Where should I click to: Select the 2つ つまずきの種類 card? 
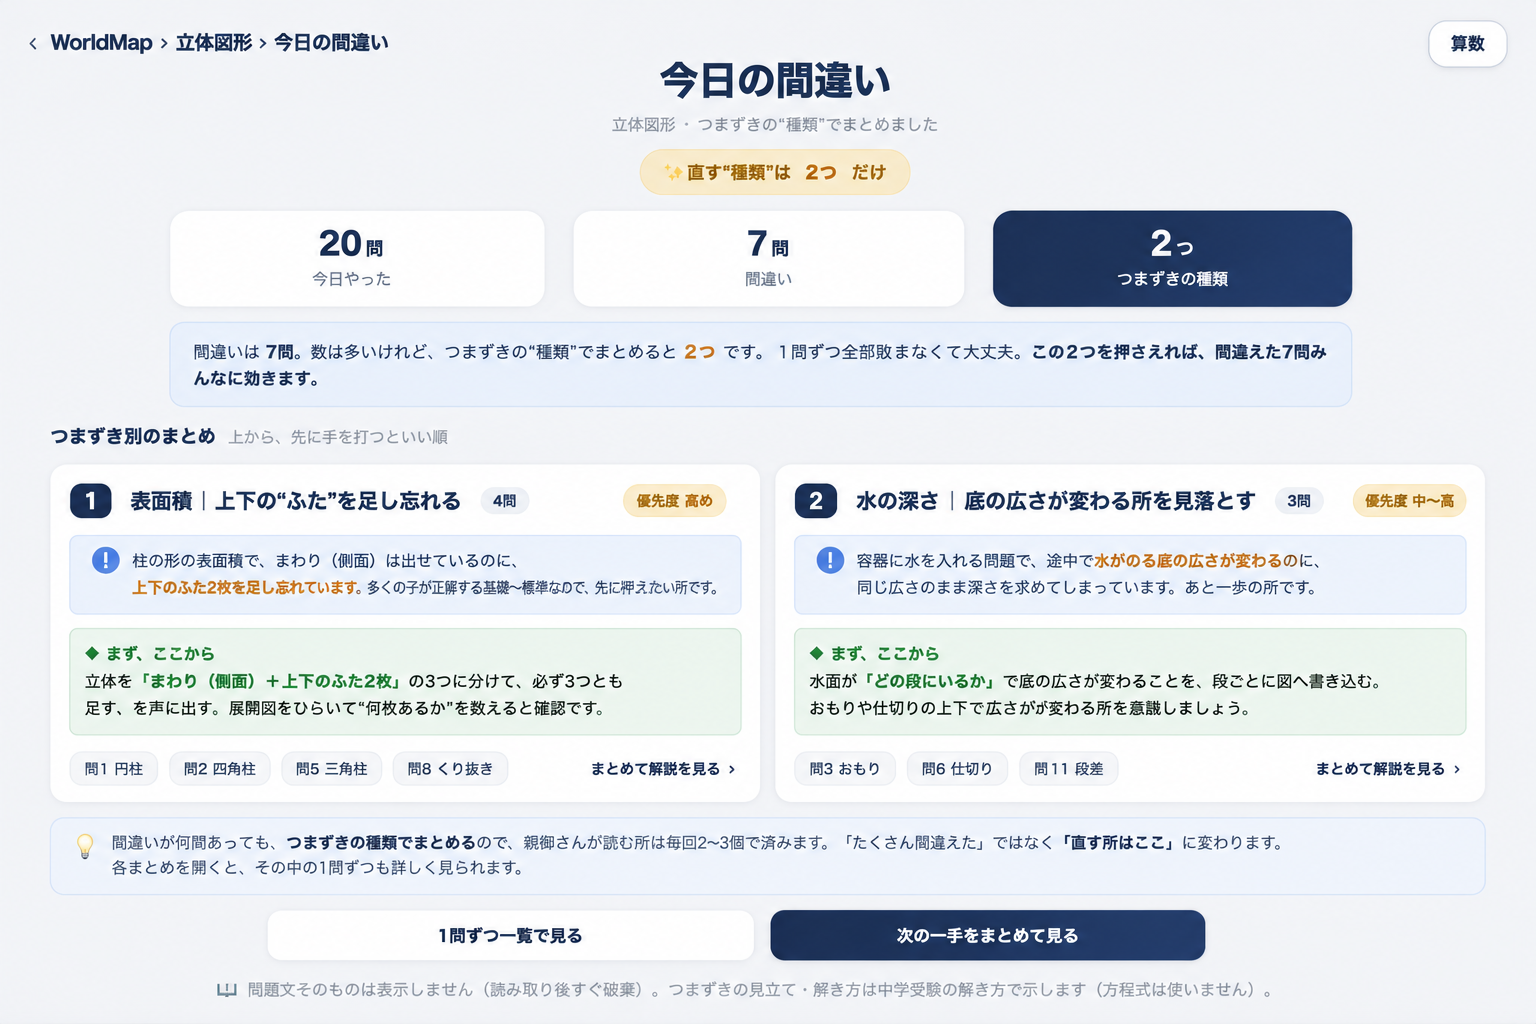point(1172,258)
